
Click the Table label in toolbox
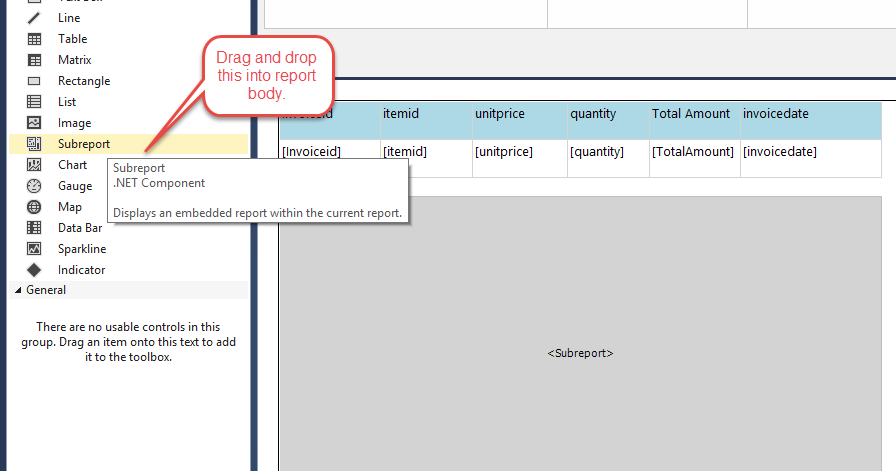pyautogui.click(x=73, y=39)
